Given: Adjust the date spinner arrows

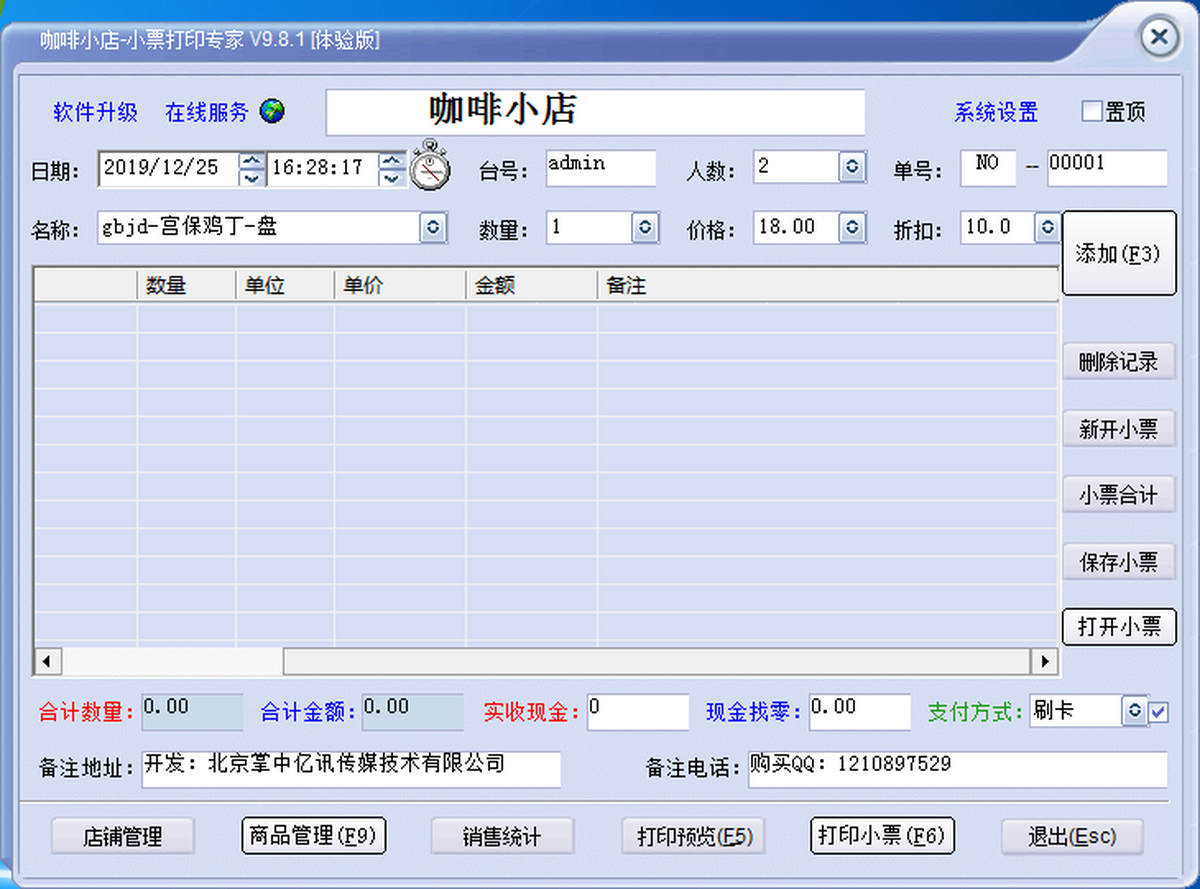Looking at the screenshot, I should pos(253,168).
